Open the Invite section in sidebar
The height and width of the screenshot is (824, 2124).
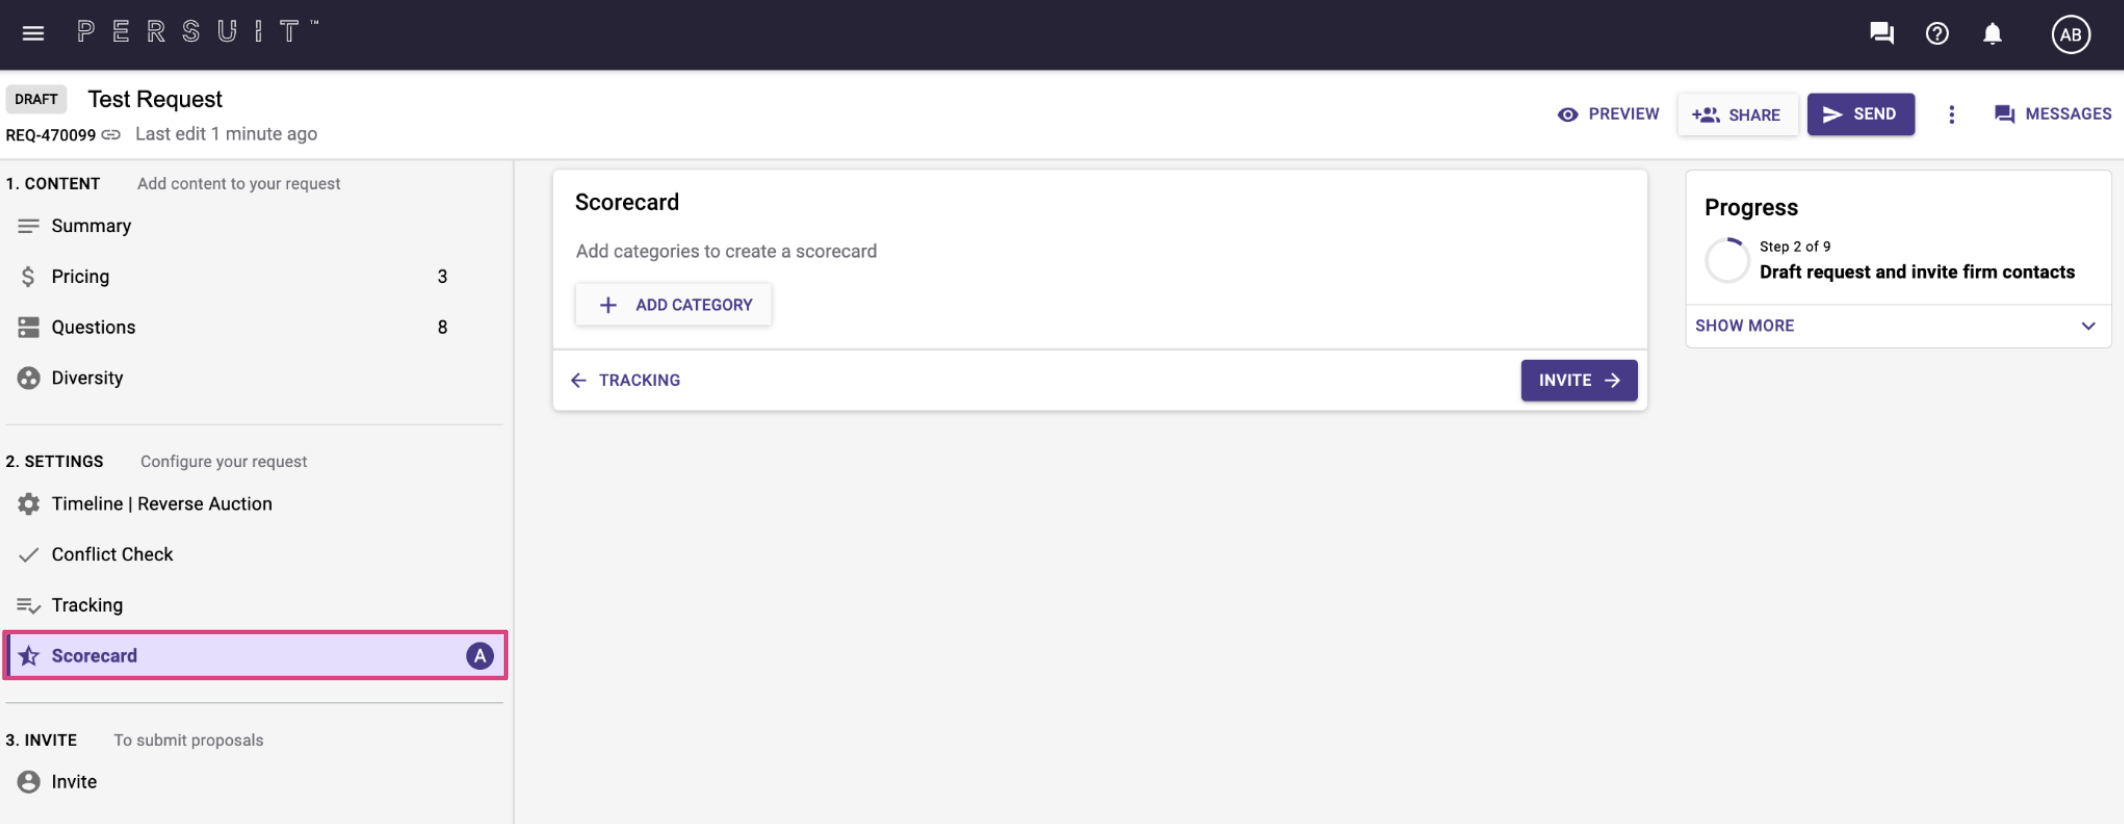pos(255,782)
